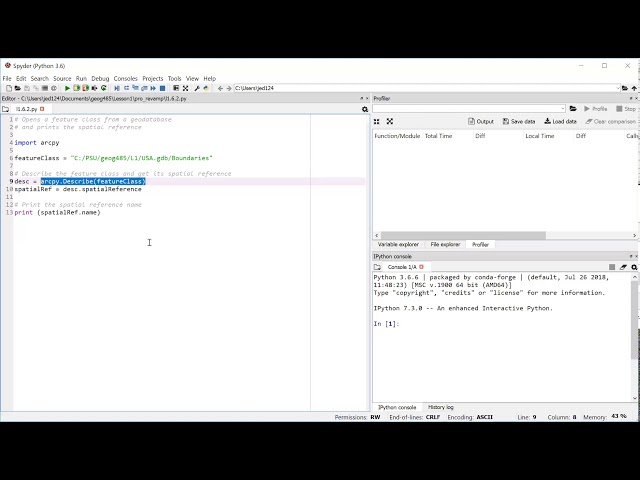Viewport: 640px width, 480px height.
Task: Run current cell from toolbar
Action: (x=76, y=88)
